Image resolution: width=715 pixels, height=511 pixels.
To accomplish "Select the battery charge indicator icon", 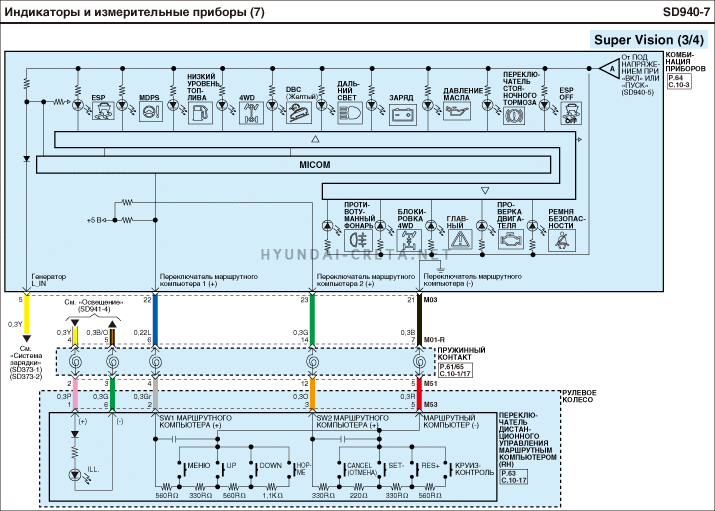I will 403,114.
